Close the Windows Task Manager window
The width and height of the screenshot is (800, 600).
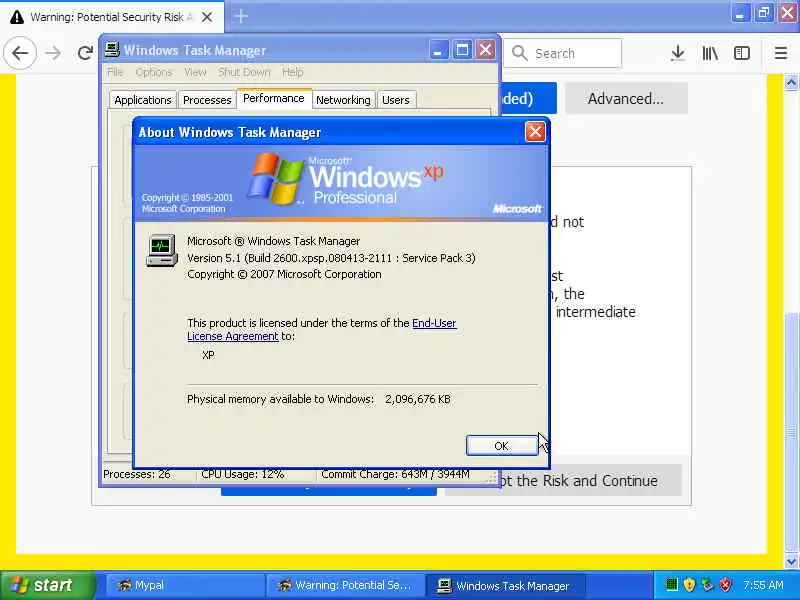486,50
